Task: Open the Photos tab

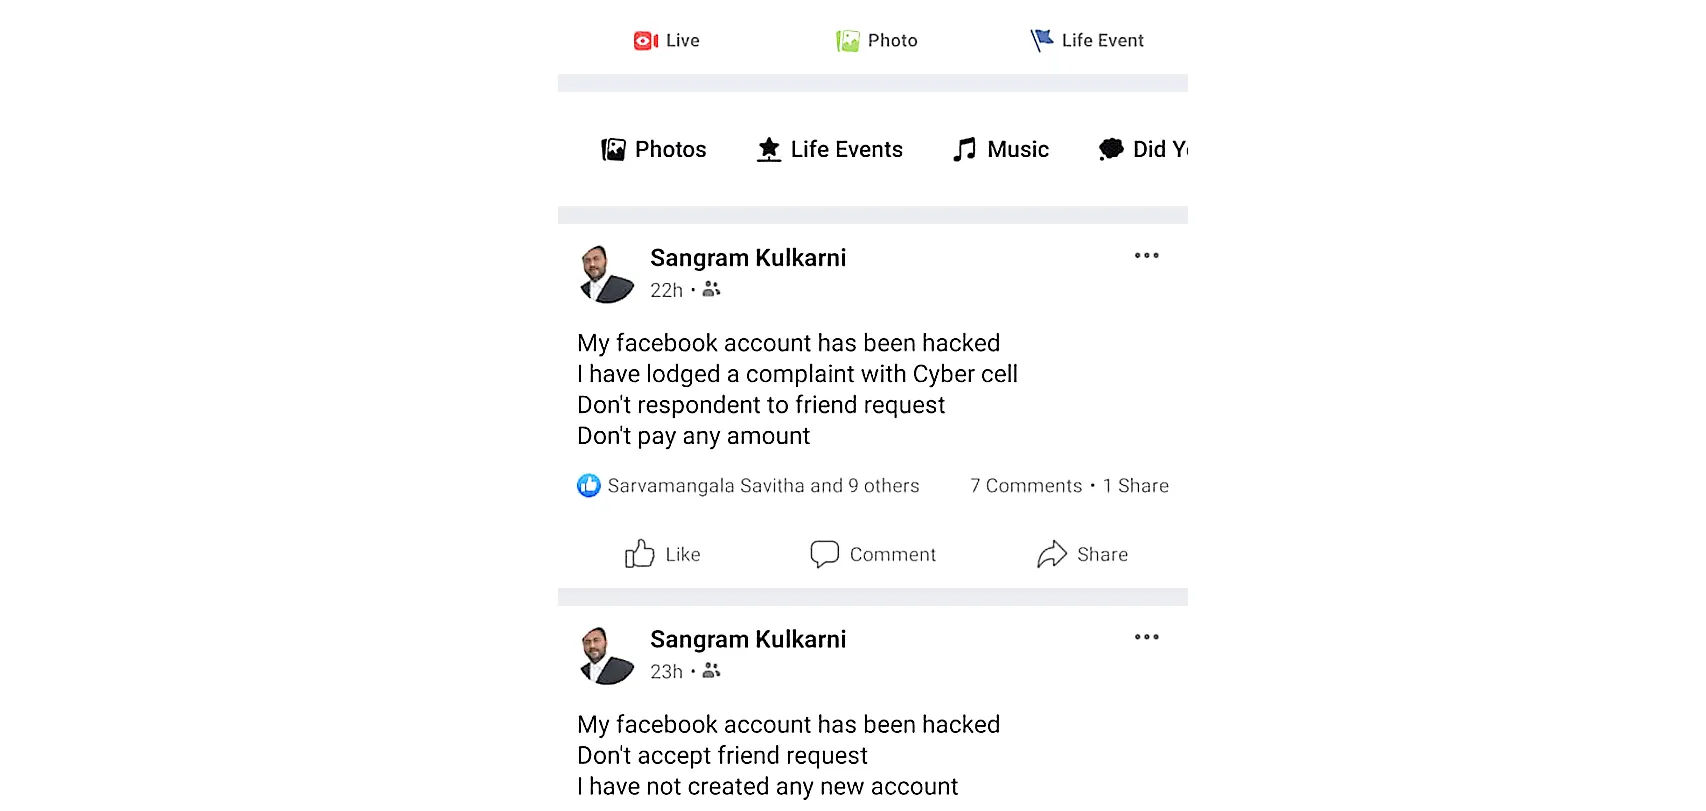Action: (654, 150)
